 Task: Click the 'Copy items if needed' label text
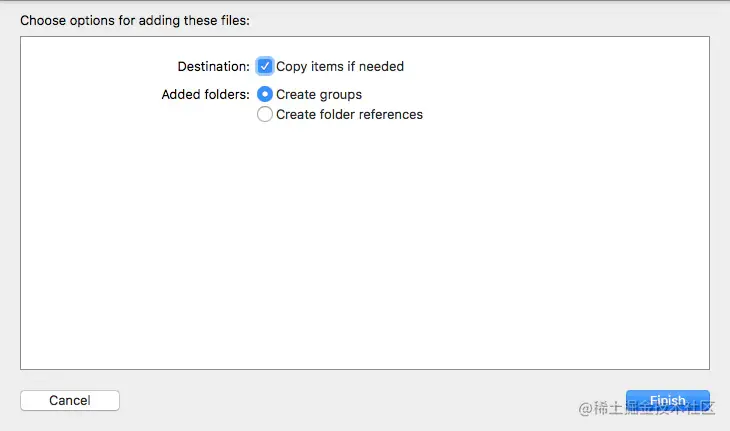click(x=340, y=66)
